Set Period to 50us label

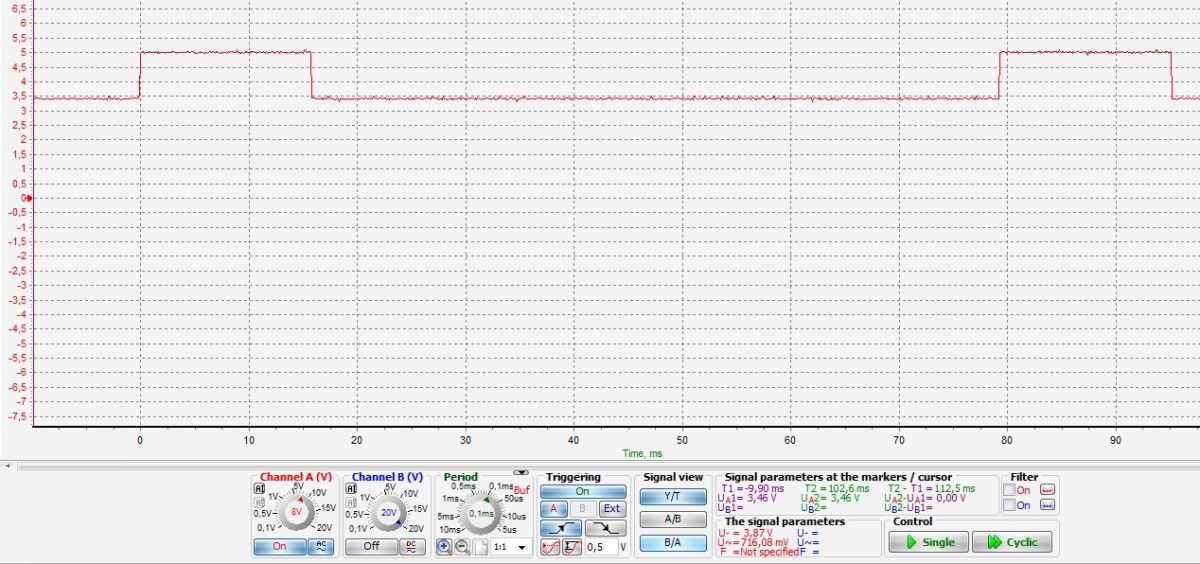pos(513,498)
